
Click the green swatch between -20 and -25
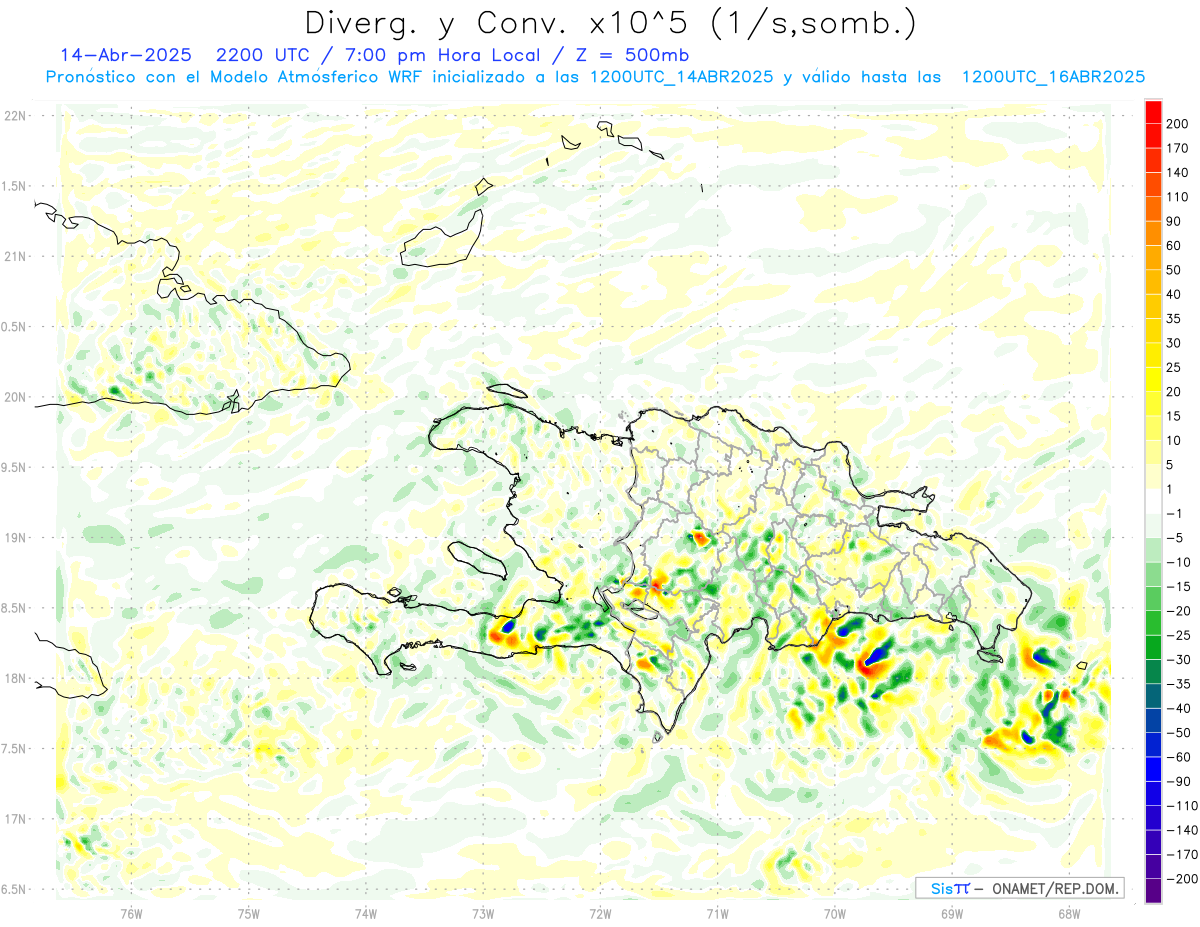pyautogui.click(x=1153, y=623)
